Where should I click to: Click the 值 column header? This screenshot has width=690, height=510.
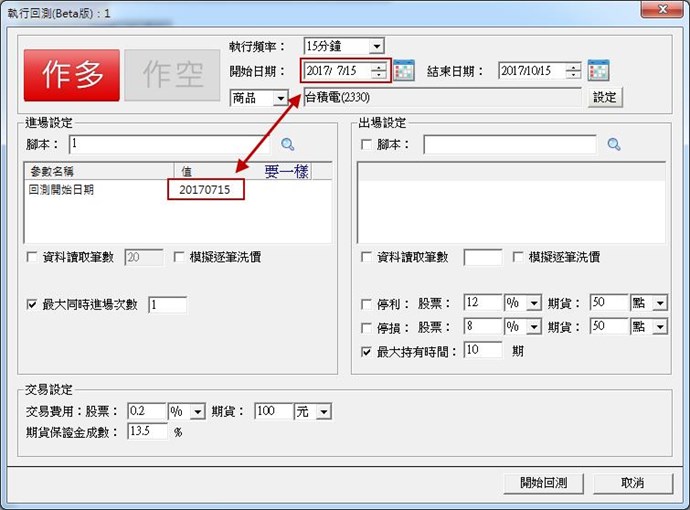point(243,171)
